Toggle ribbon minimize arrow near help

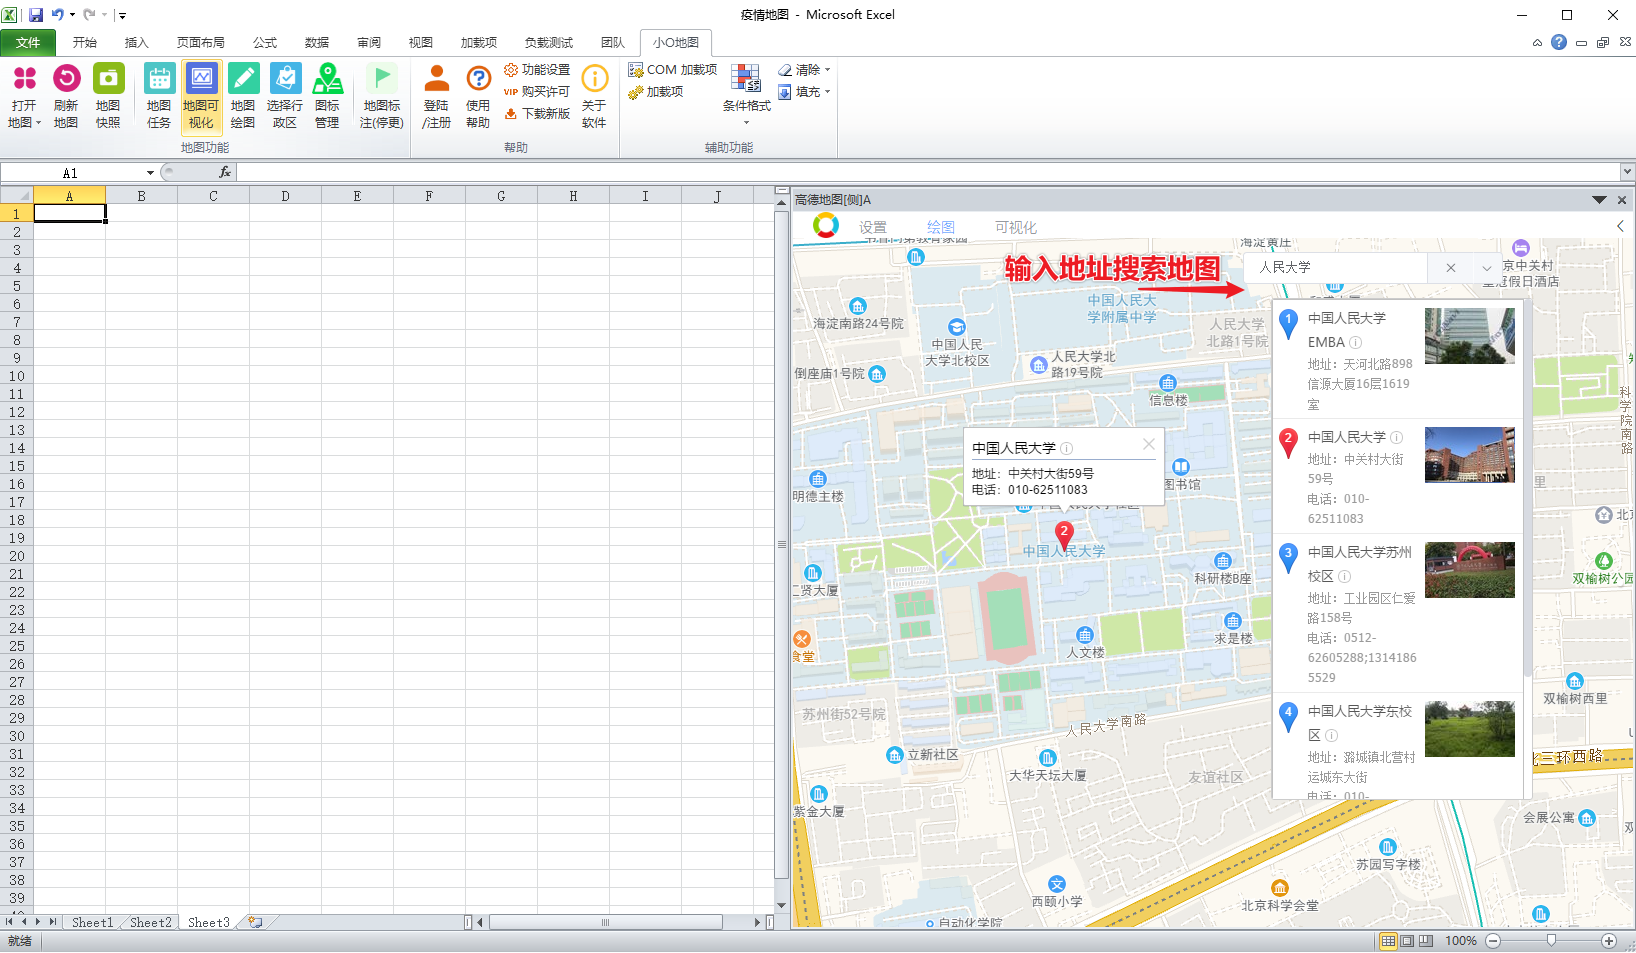click(x=1537, y=42)
